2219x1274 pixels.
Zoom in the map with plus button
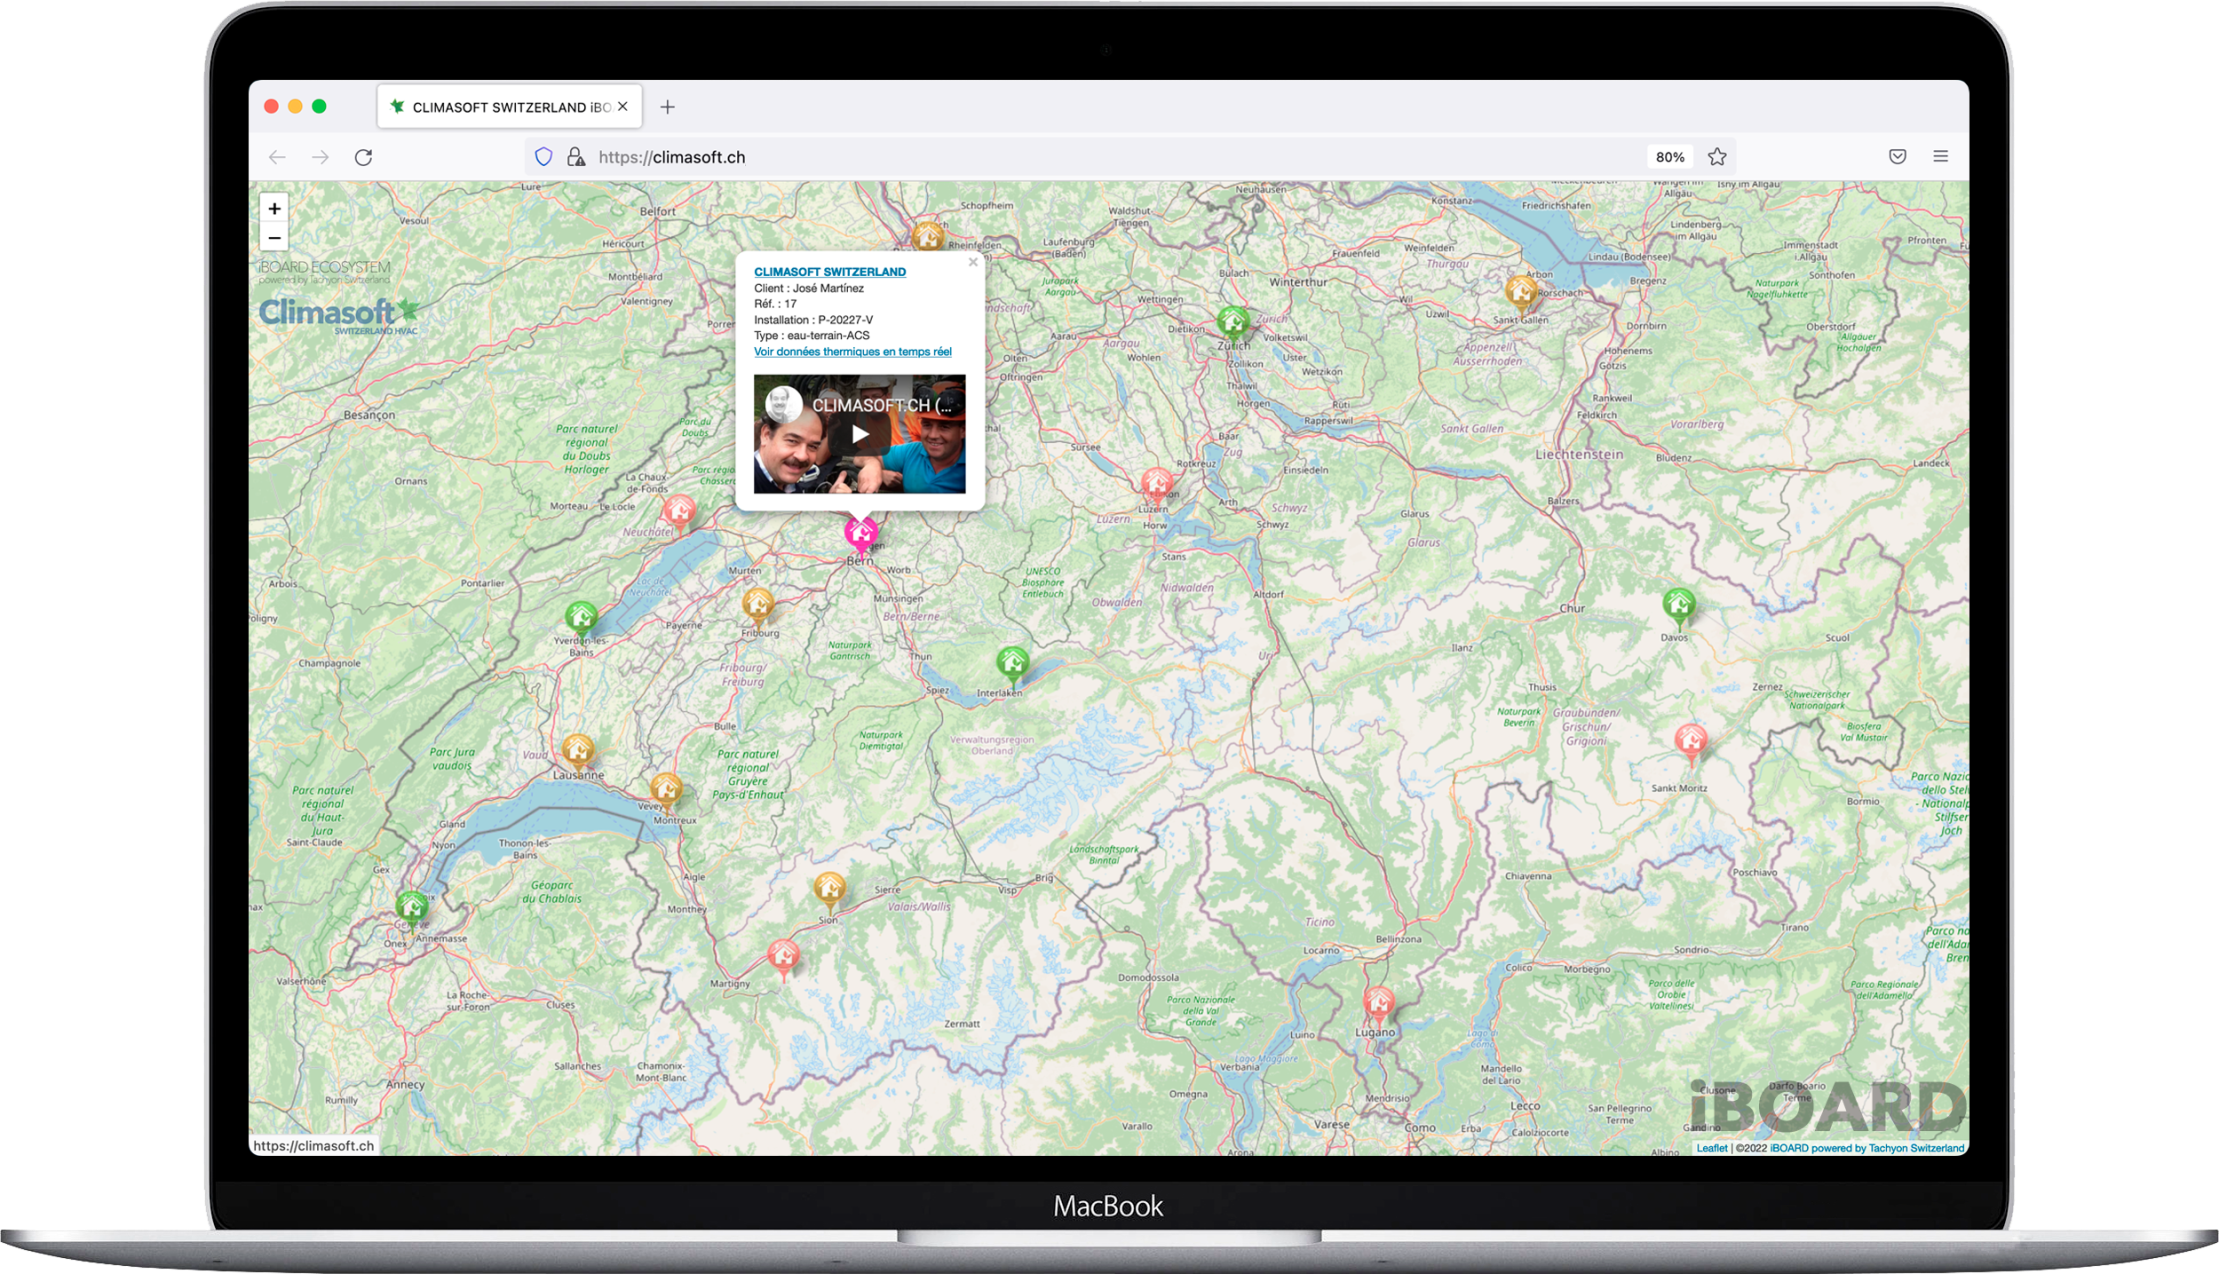click(274, 208)
